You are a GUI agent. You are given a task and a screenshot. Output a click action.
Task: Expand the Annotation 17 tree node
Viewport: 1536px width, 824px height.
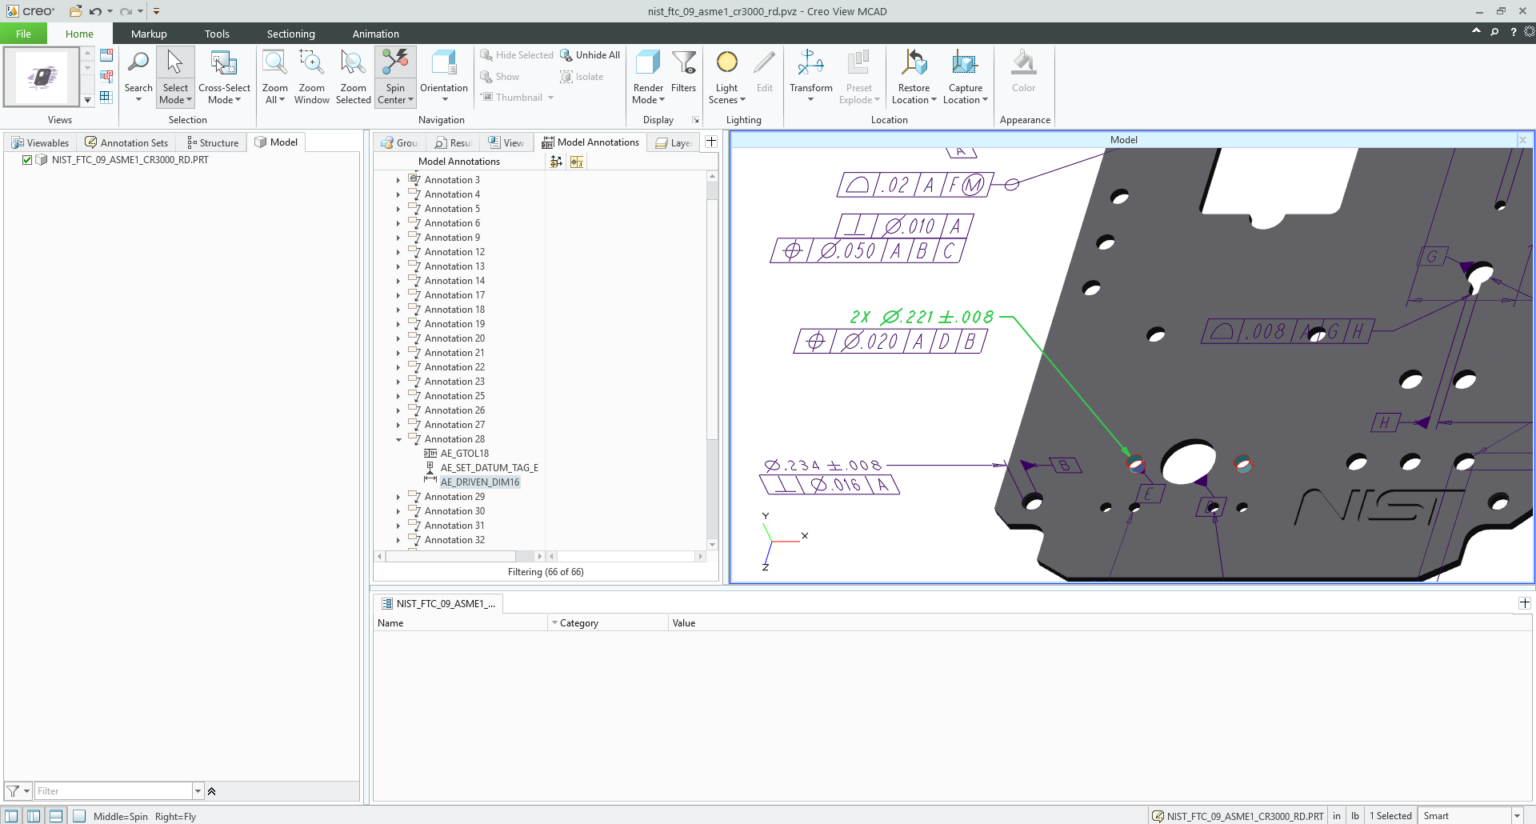pyautogui.click(x=399, y=296)
